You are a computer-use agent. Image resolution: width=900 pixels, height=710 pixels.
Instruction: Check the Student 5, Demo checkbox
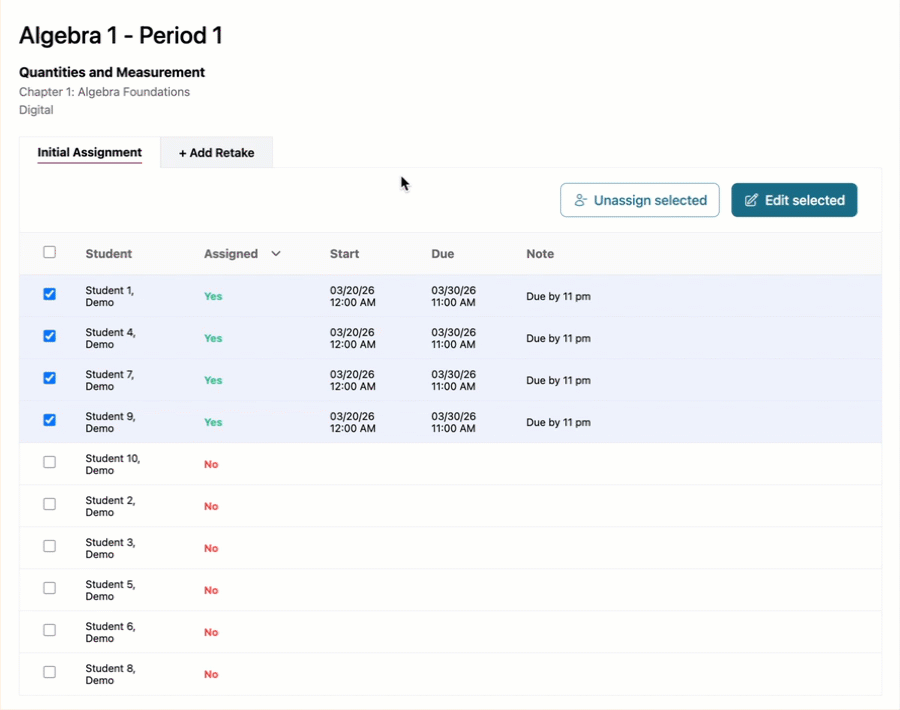pyautogui.click(x=50, y=589)
